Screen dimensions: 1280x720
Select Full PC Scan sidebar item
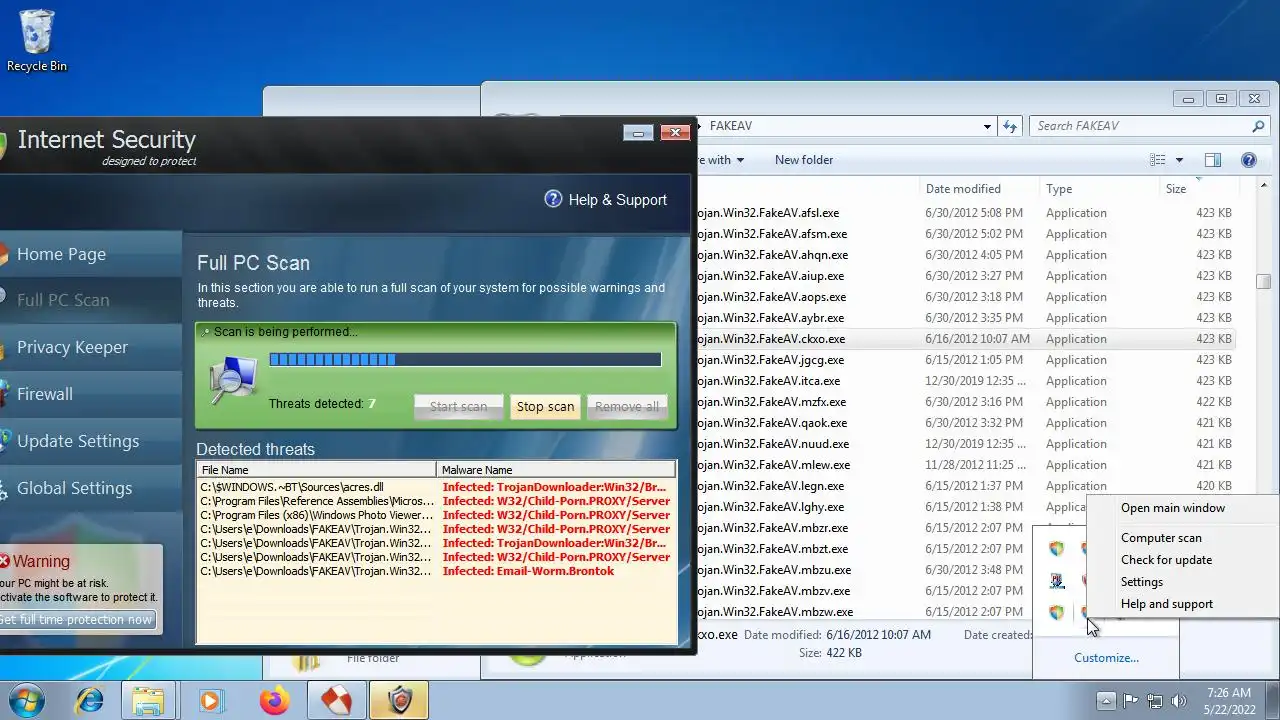[x=90, y=300]
